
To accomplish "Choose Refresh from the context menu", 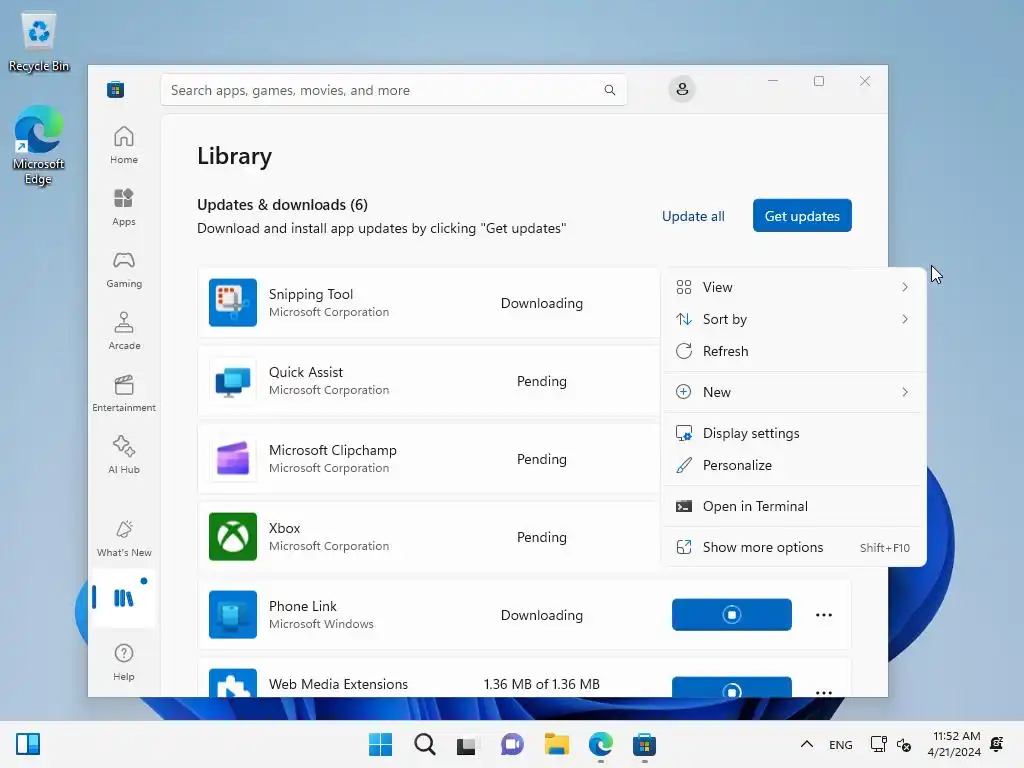I will coord(793,351).
